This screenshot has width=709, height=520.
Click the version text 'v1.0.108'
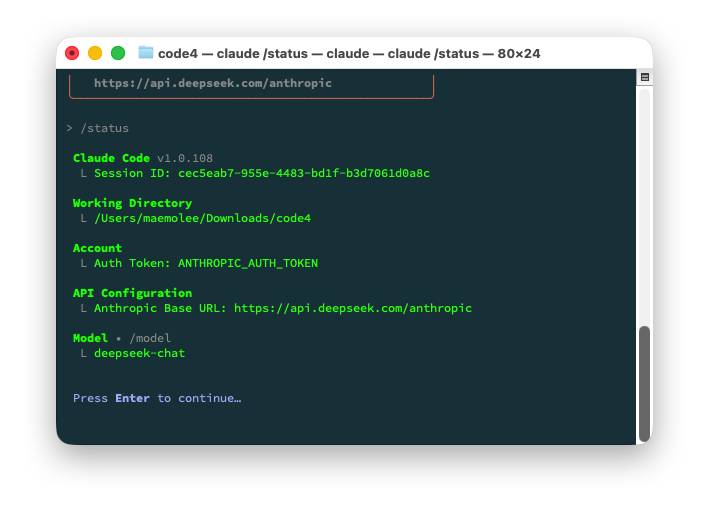pos(185,158)
